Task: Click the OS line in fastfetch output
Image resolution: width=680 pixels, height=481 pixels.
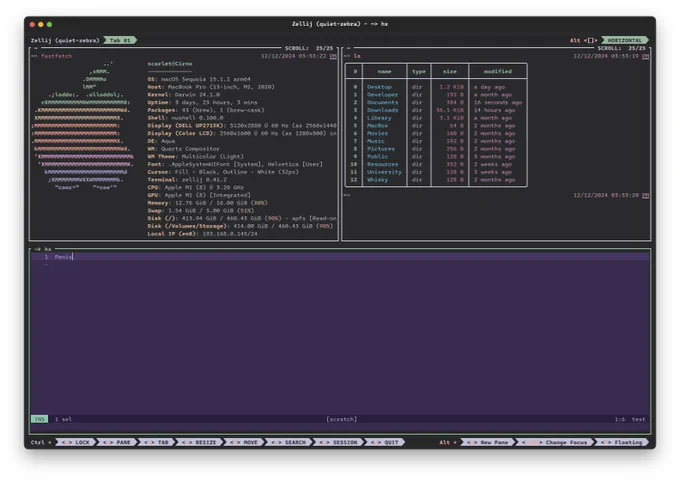Action: pyautogui.click(x=199, y=79)
